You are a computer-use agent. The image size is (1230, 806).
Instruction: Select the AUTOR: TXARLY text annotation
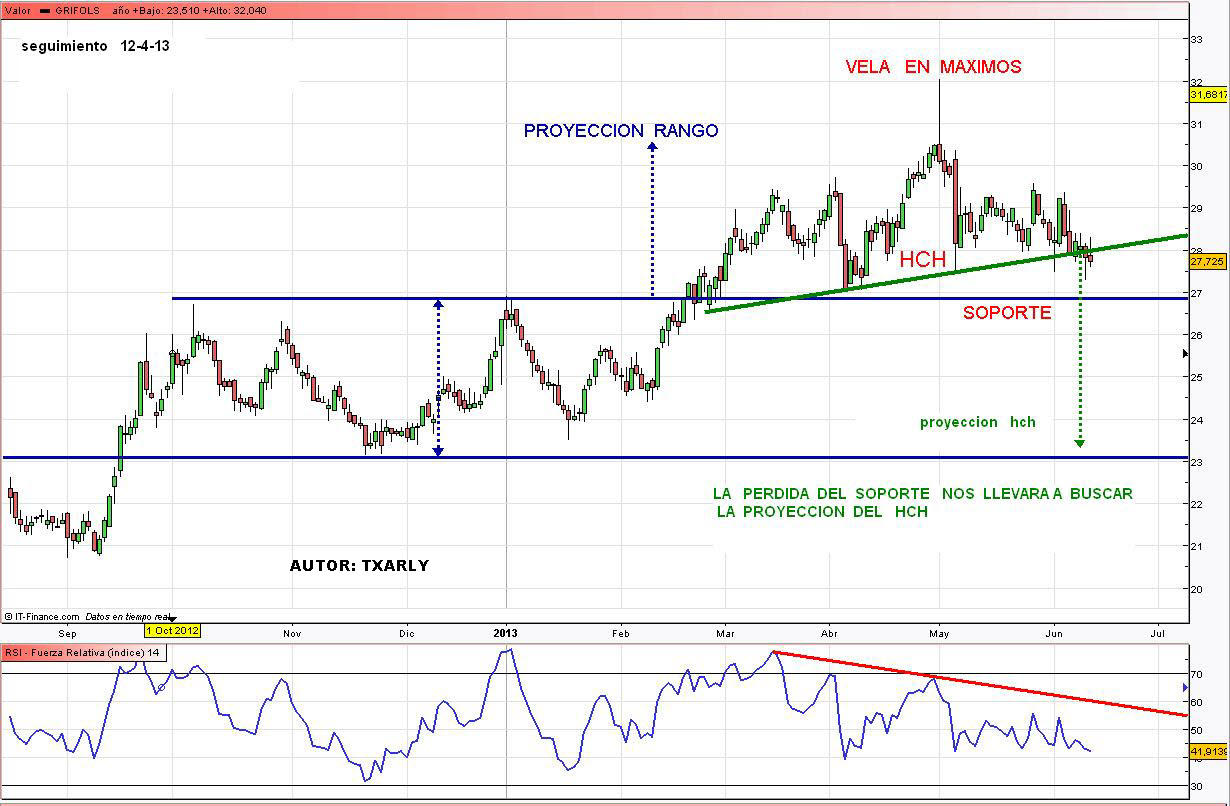click(359, 566)
